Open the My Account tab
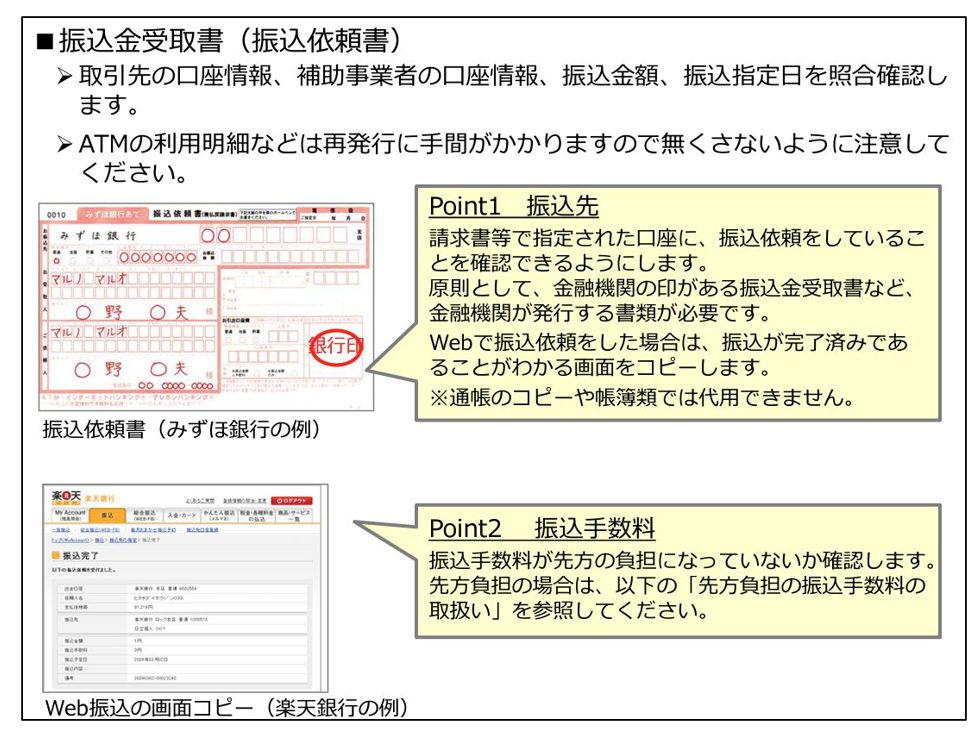This screenshot has width=972, height=729. coord(69,515)
